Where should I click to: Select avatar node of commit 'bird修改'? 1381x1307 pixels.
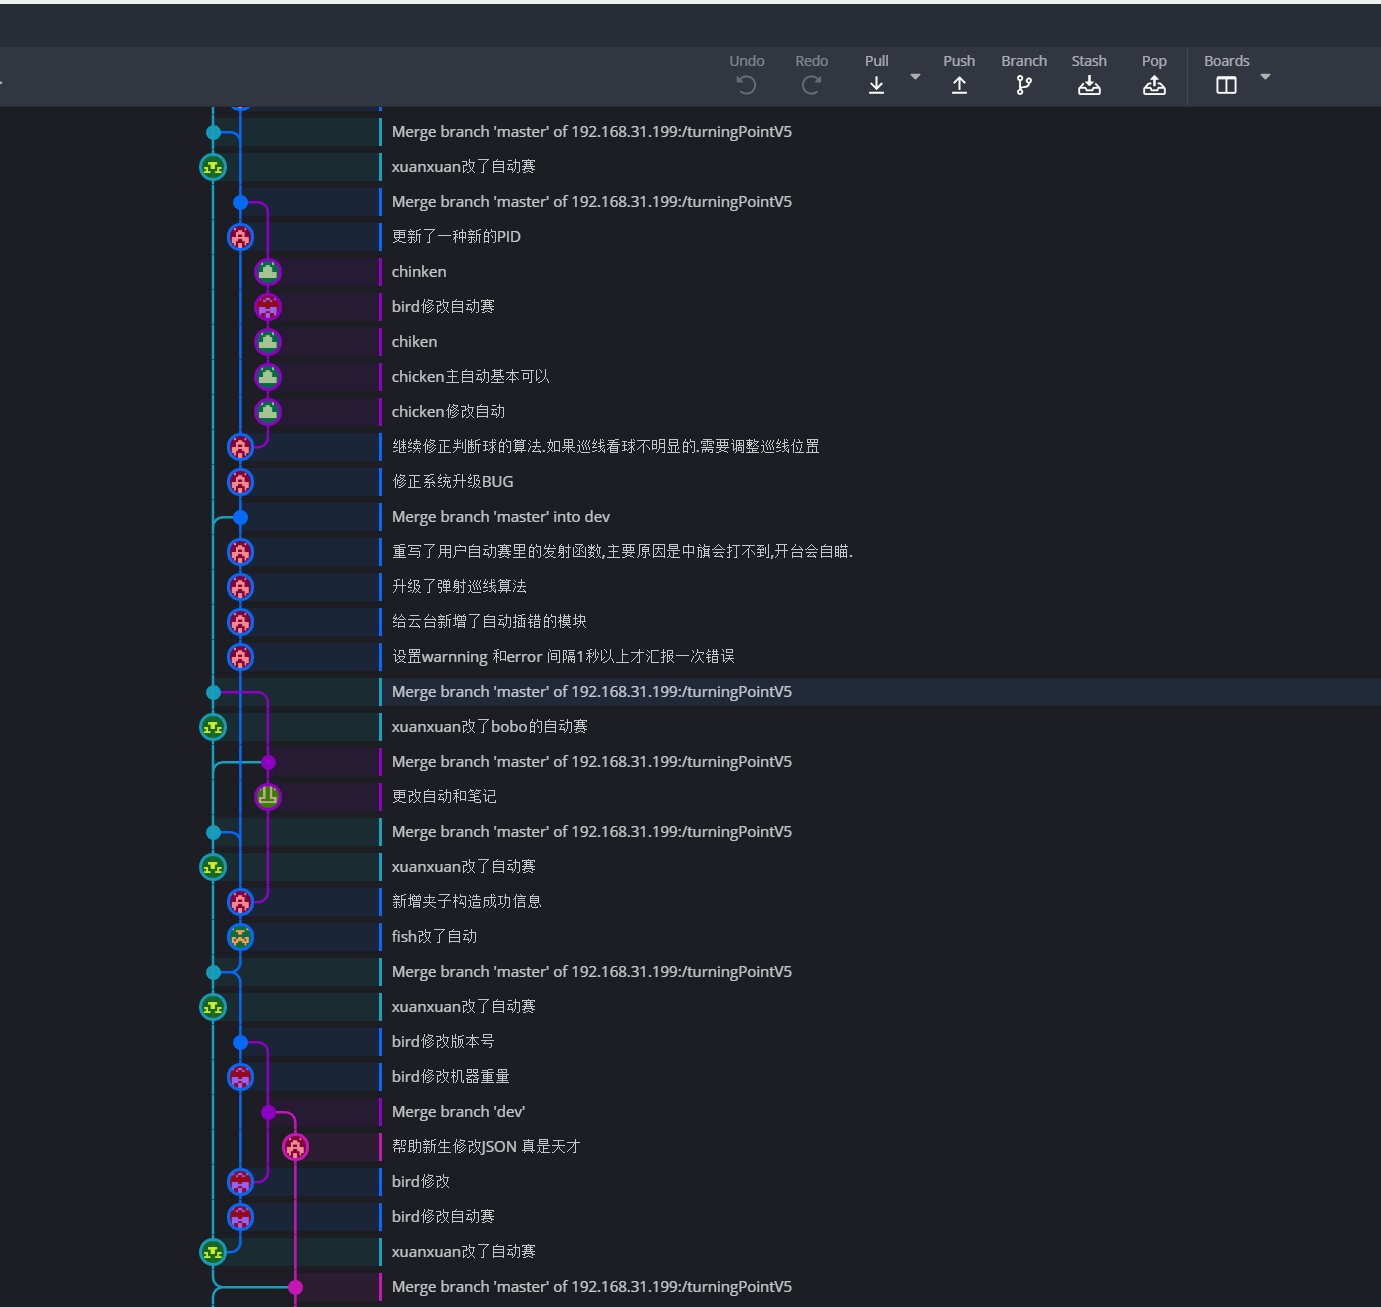click(x=240, y=1182)
